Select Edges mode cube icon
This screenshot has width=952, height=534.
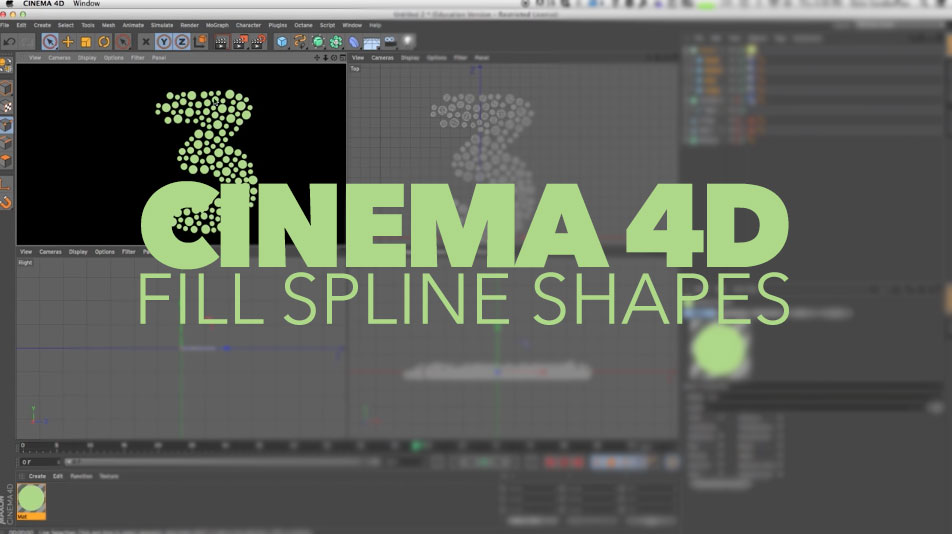coord(6,143)
